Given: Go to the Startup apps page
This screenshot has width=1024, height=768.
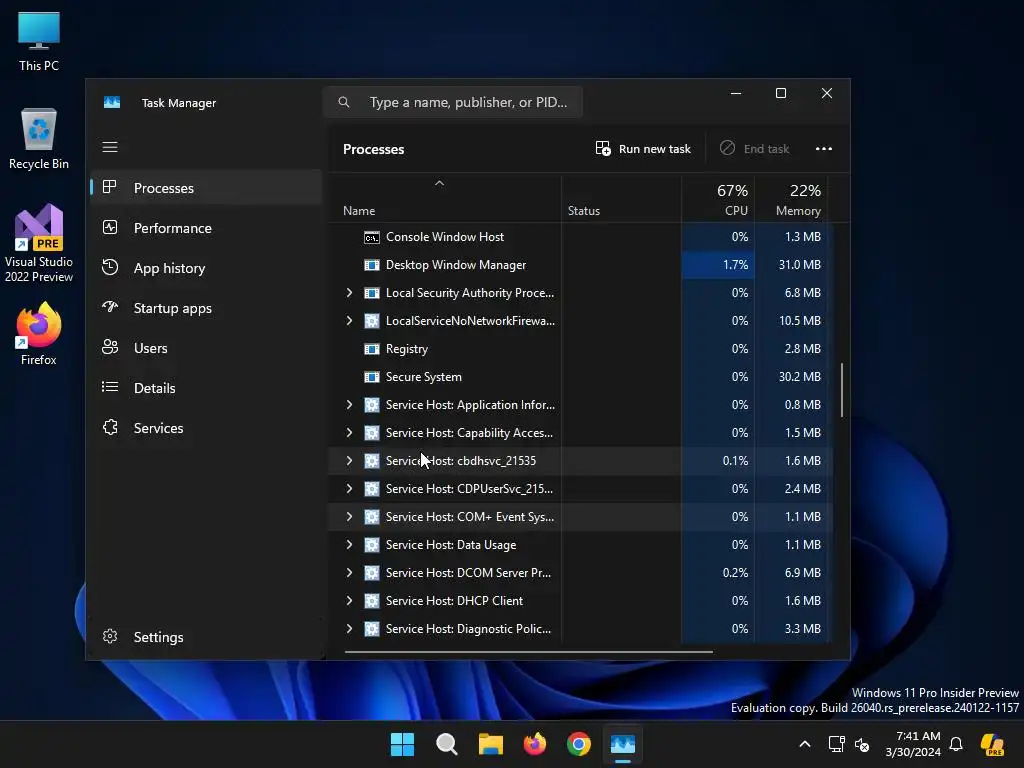Looking at the screenshot, I should coord(206,308).
